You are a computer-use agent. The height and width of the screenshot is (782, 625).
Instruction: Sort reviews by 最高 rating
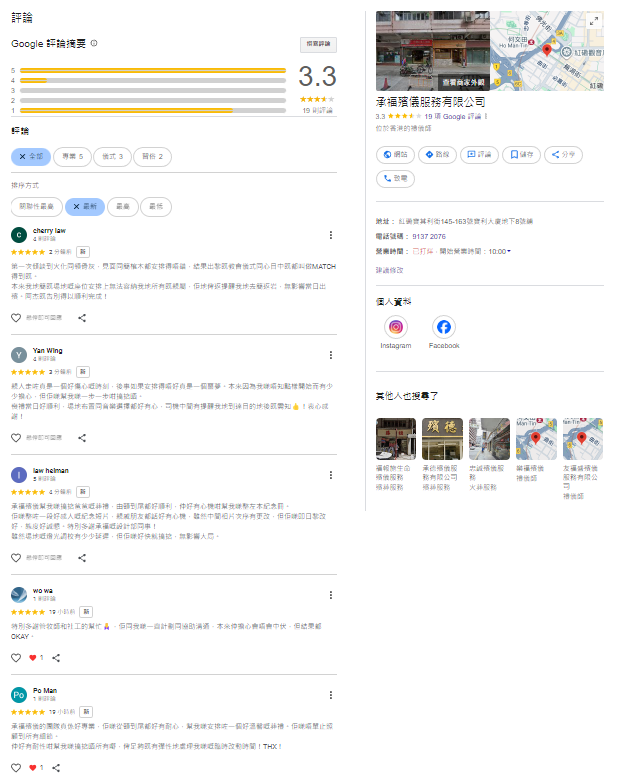coord(123,206)
